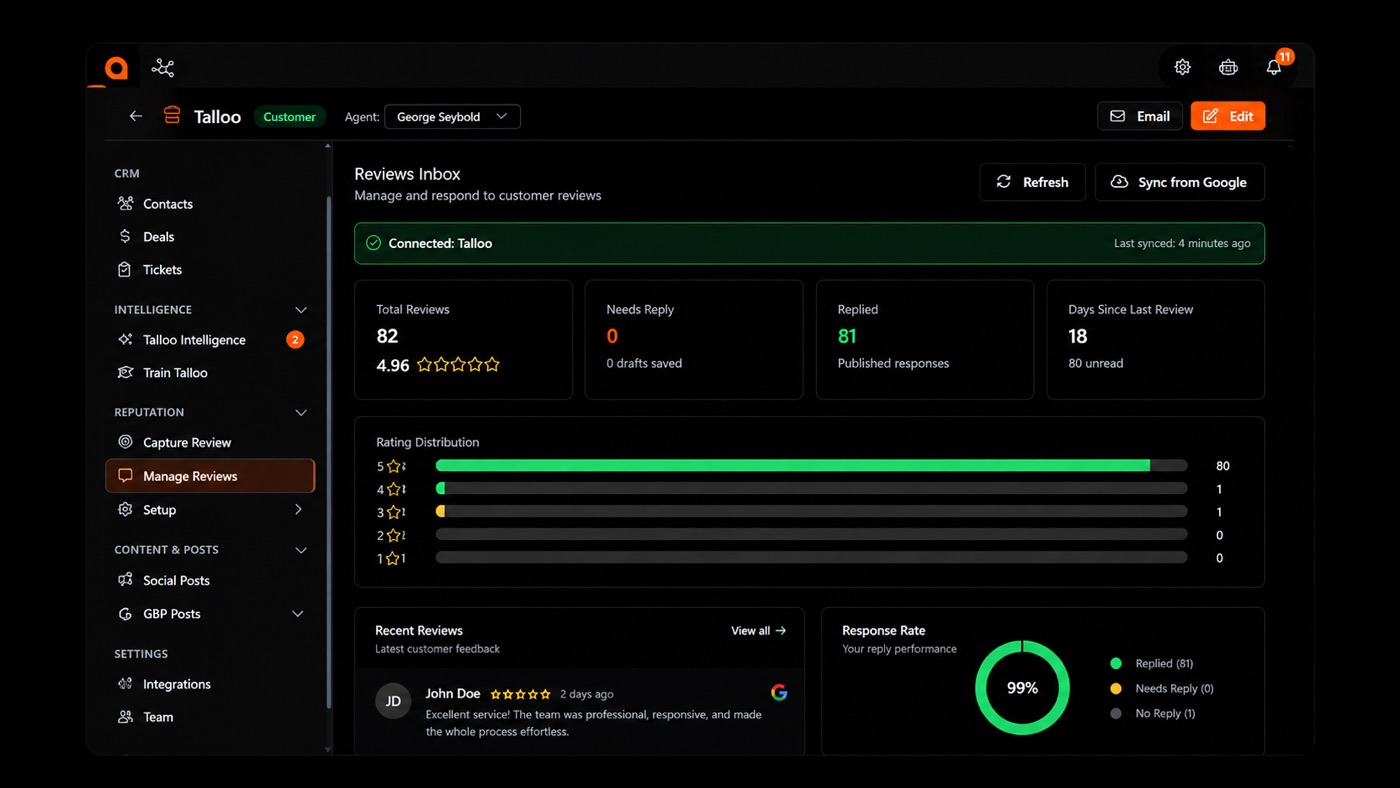
Task: Click the 2 badge on Talloo Intelligence
Action: (x=295, y=340)
